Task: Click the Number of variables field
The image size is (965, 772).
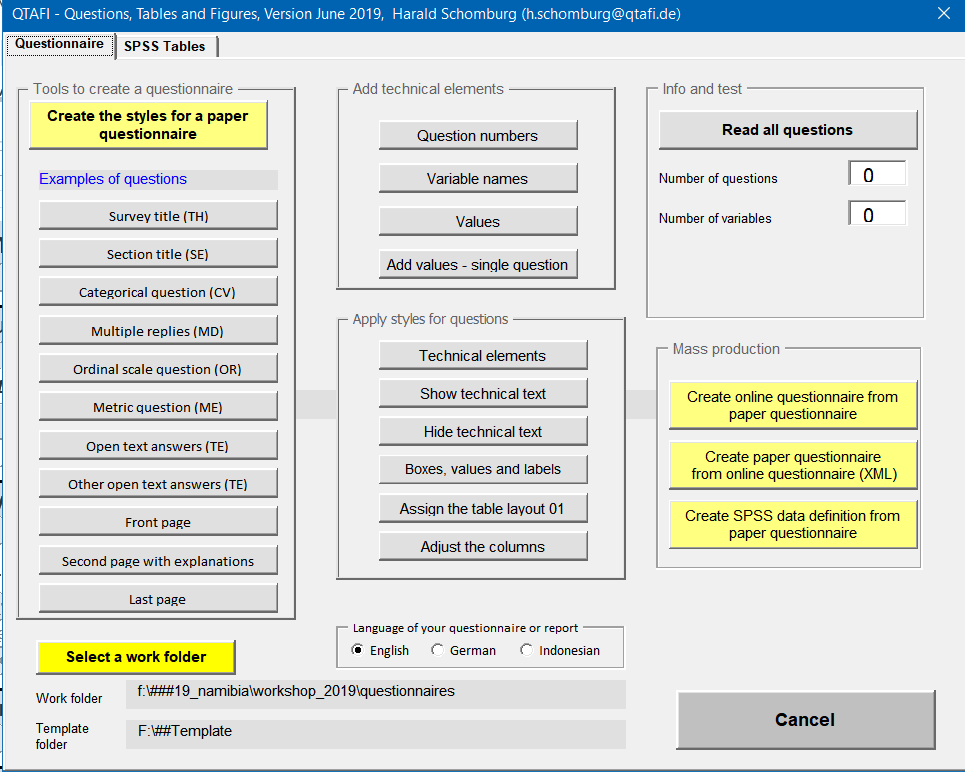Action: tap(877, 215)
